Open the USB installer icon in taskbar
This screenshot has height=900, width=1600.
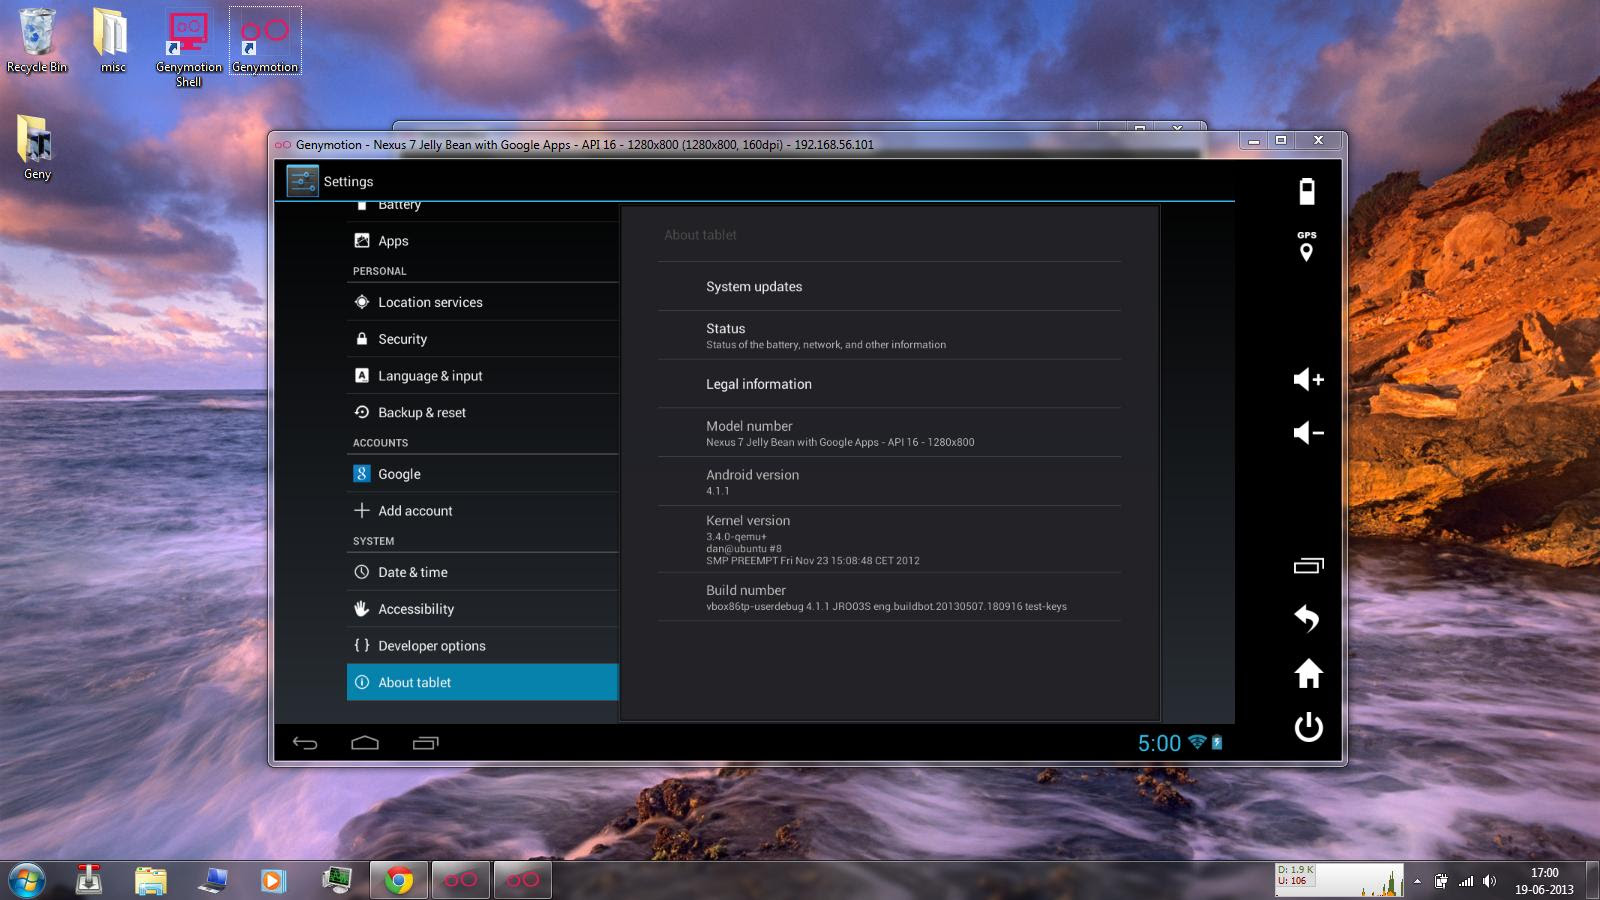pos(89,880)
